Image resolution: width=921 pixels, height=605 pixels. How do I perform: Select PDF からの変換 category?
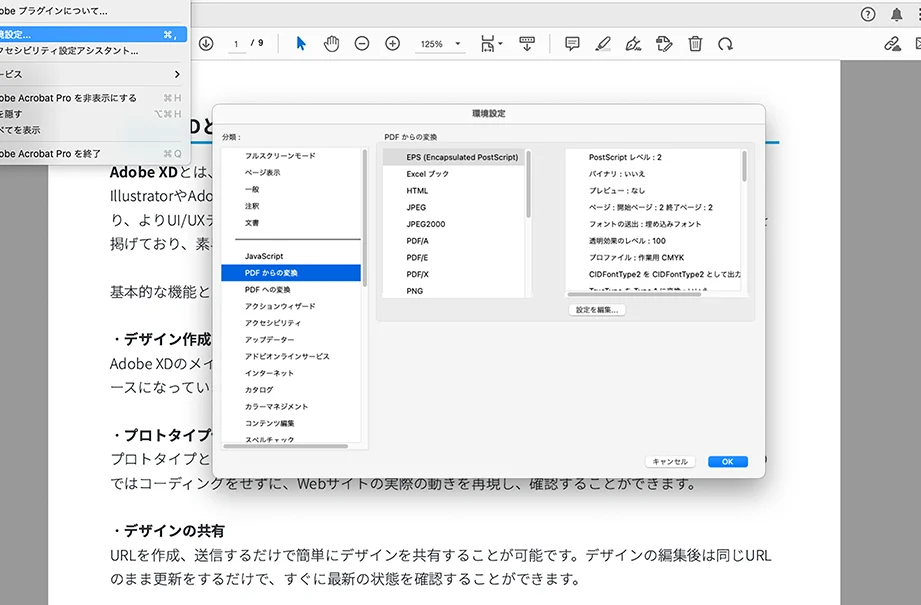click(291, 273)
